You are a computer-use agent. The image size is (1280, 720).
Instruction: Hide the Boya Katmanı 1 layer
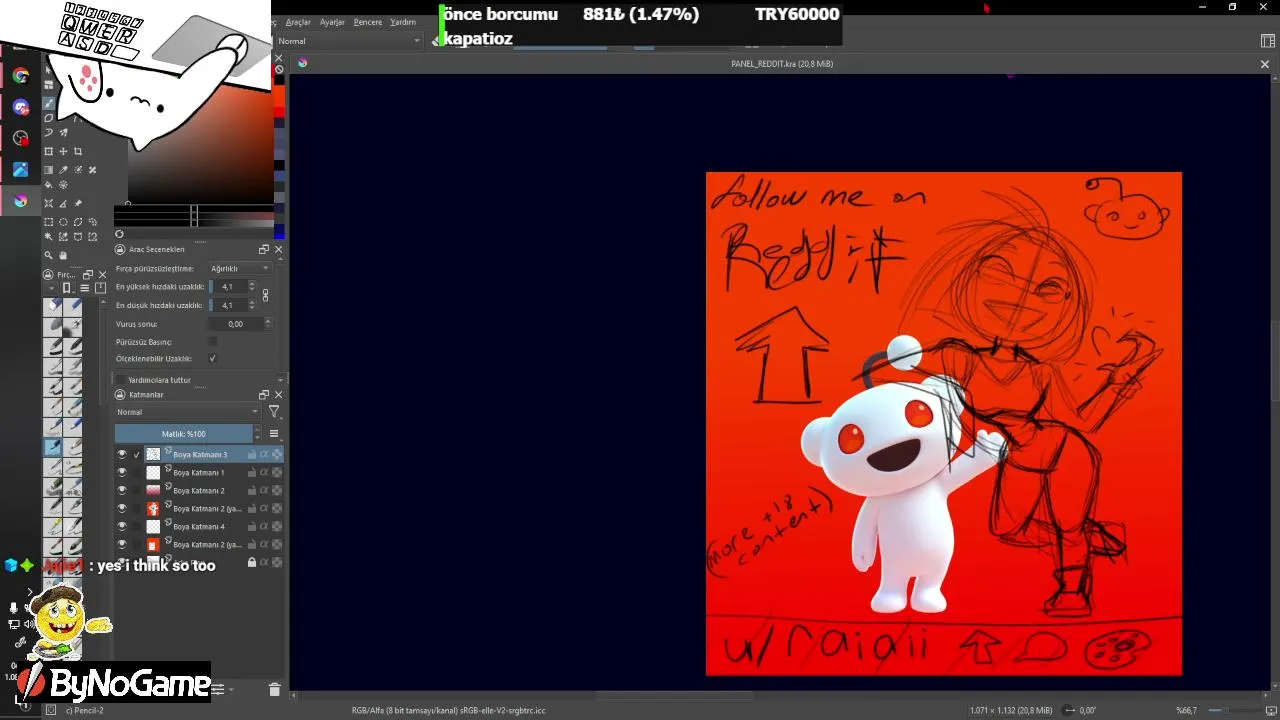point(122,472)
